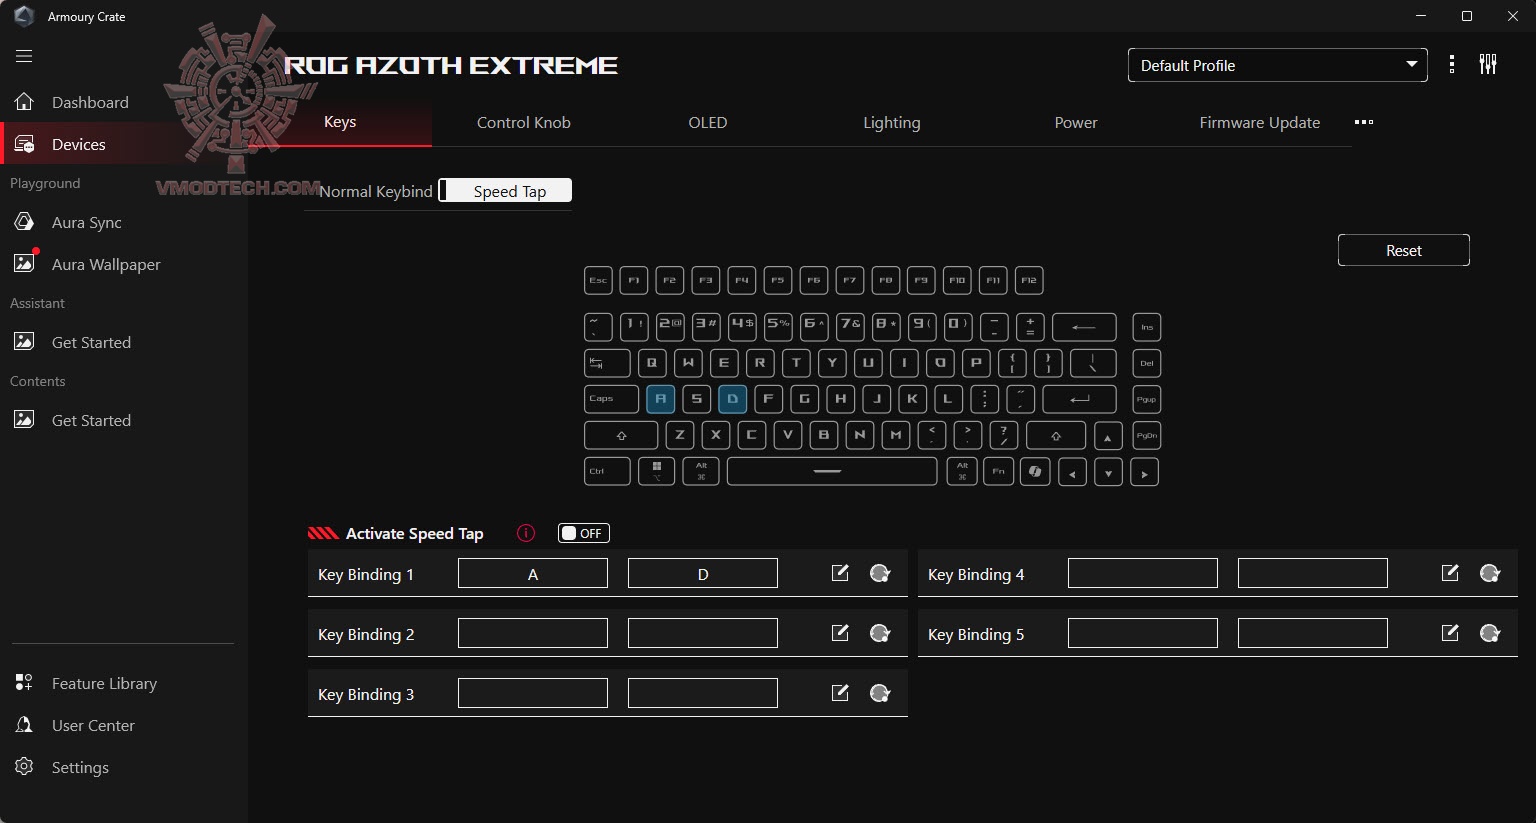Reset Key Binding 4 to default
This screenshot has height=823, width=1536.
[x=1490, y=573]
